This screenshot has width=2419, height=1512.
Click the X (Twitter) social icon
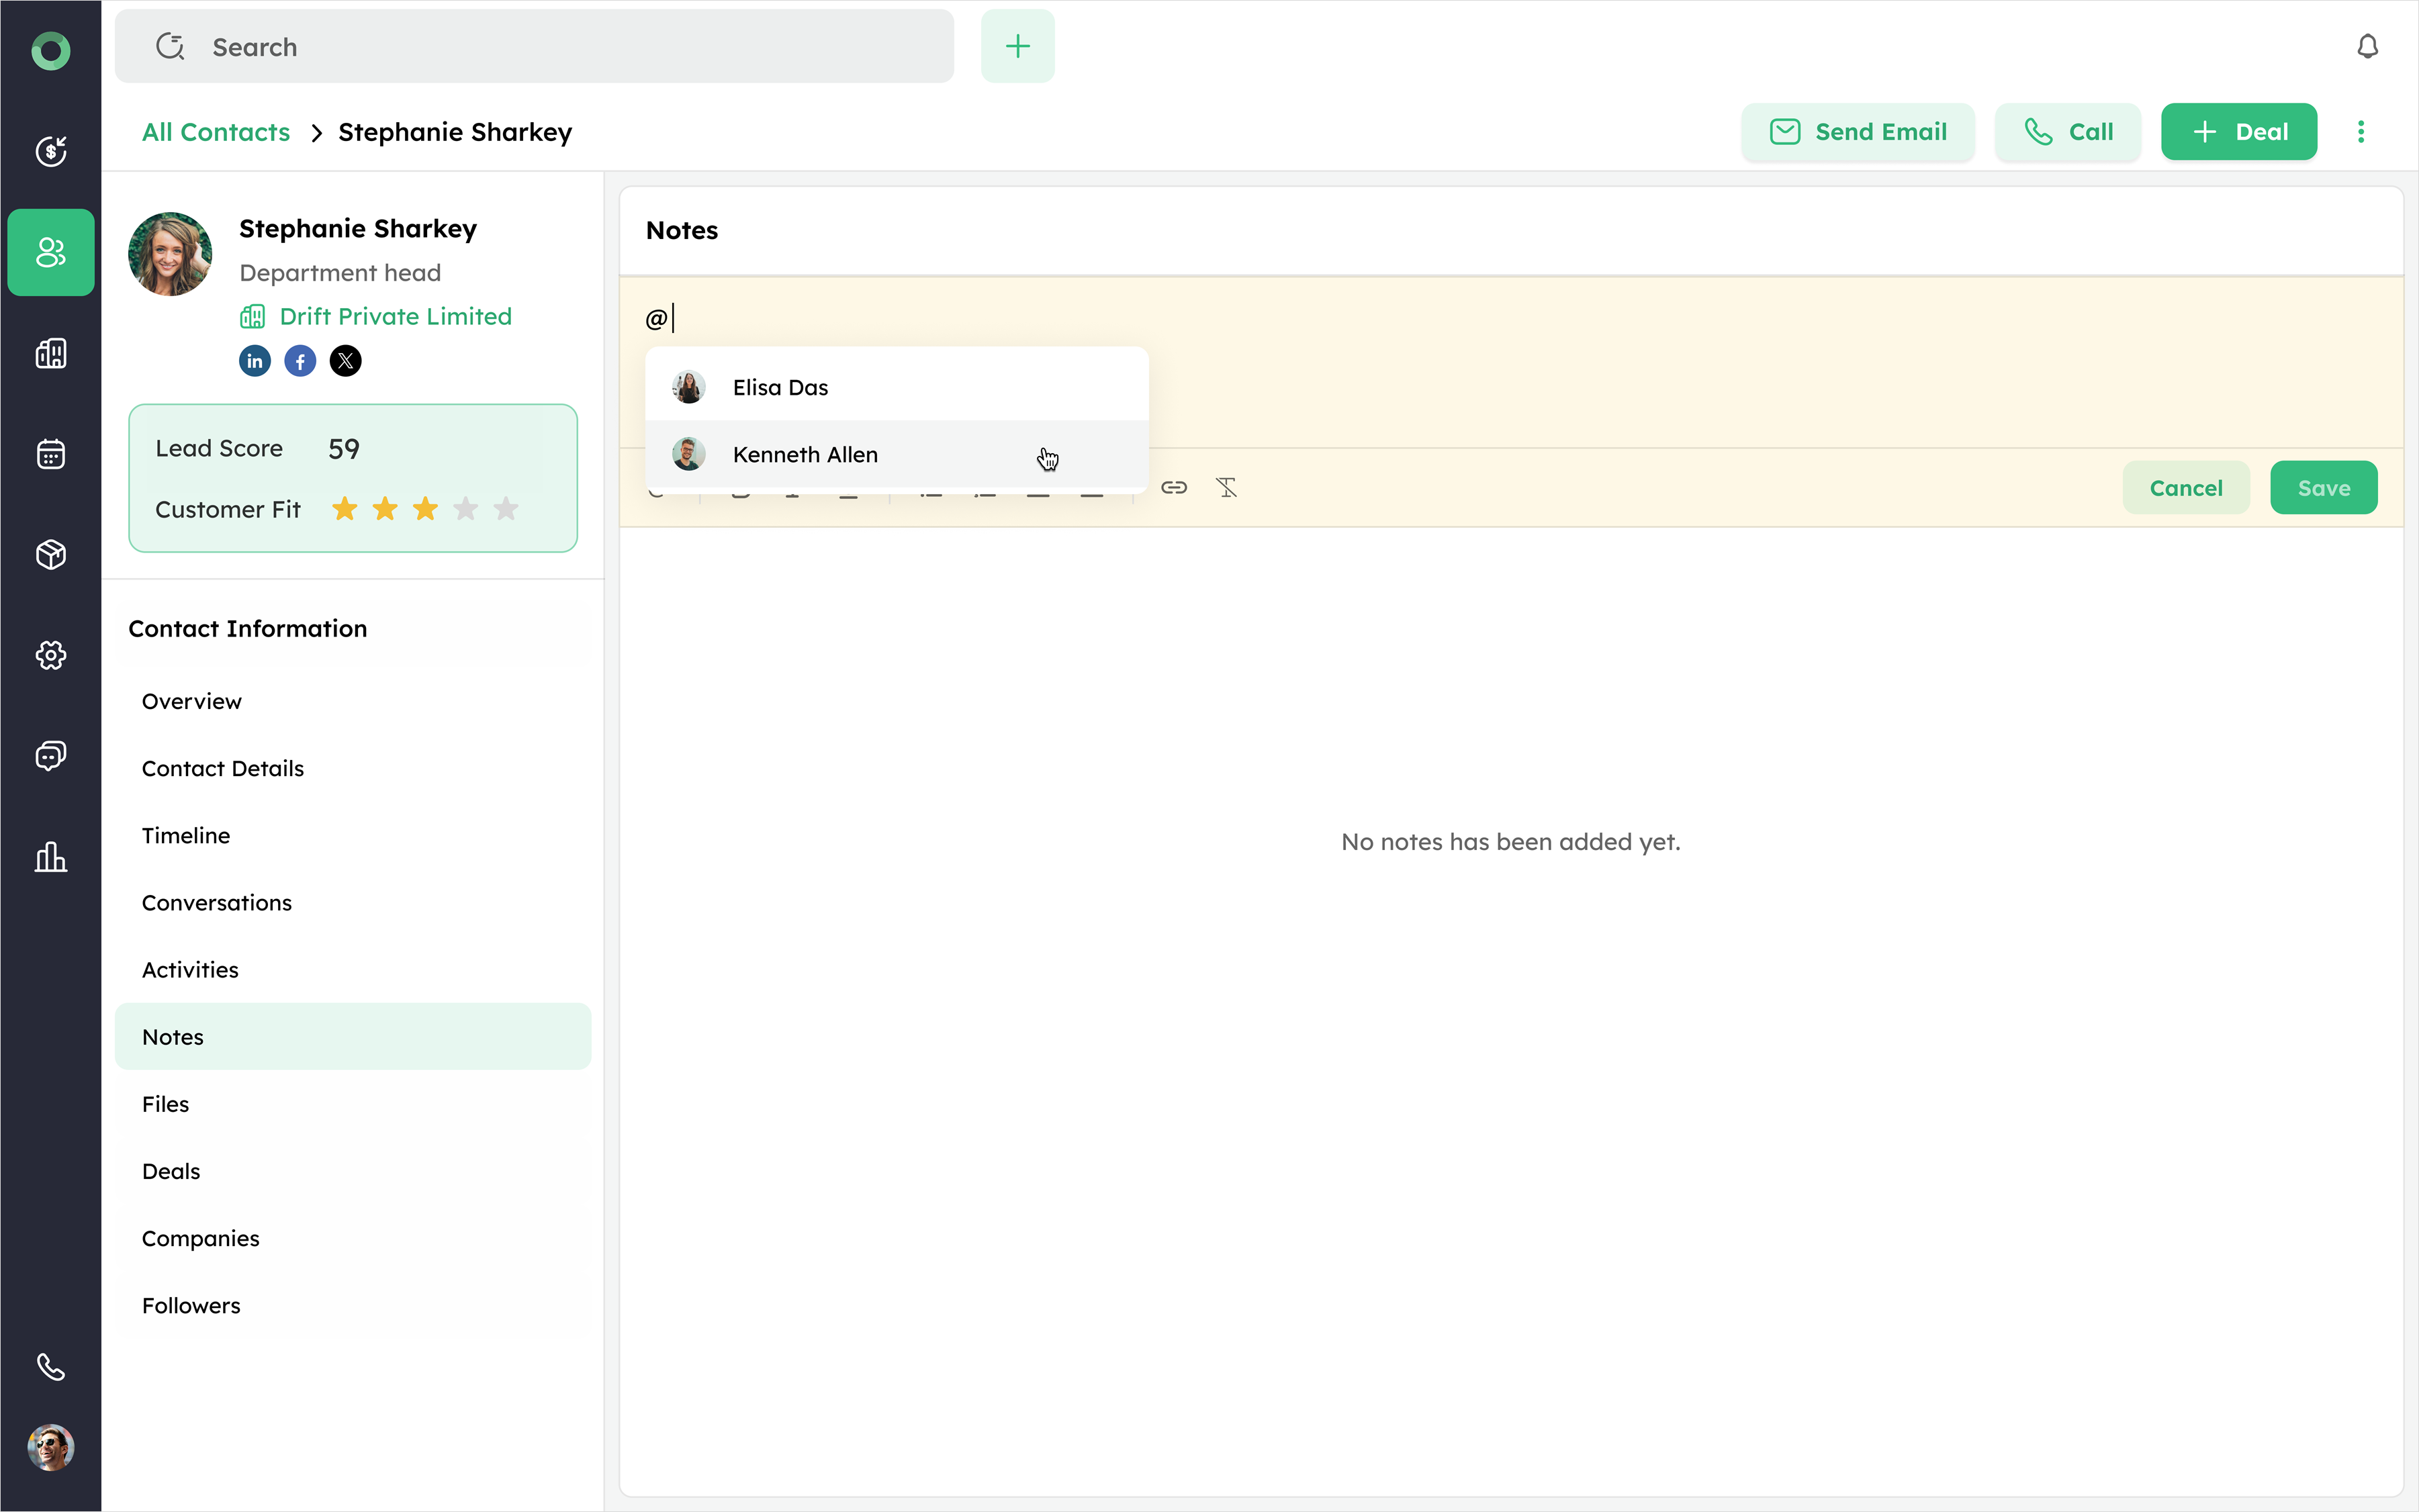click(x=346, y=361)
